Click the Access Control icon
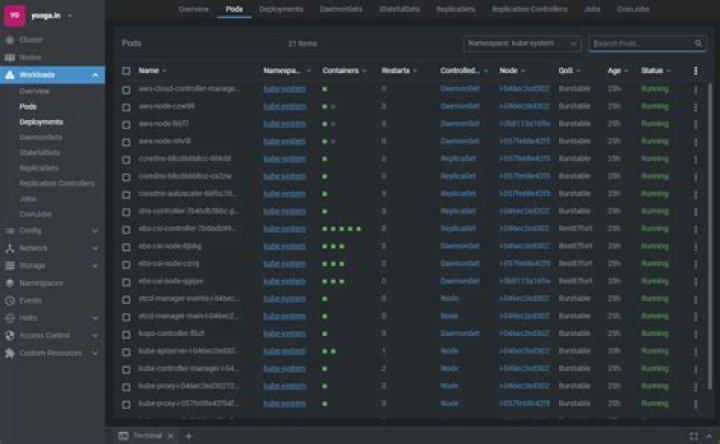The image size is (720, 444). pos(10,336)
